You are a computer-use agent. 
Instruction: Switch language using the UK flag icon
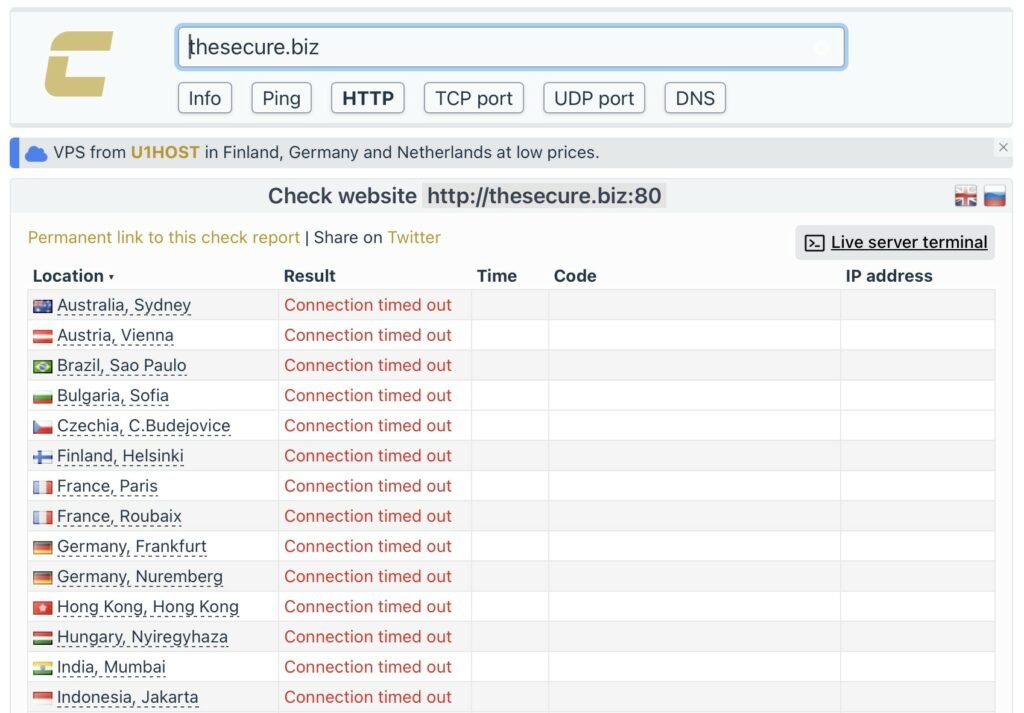click(965, 196)
